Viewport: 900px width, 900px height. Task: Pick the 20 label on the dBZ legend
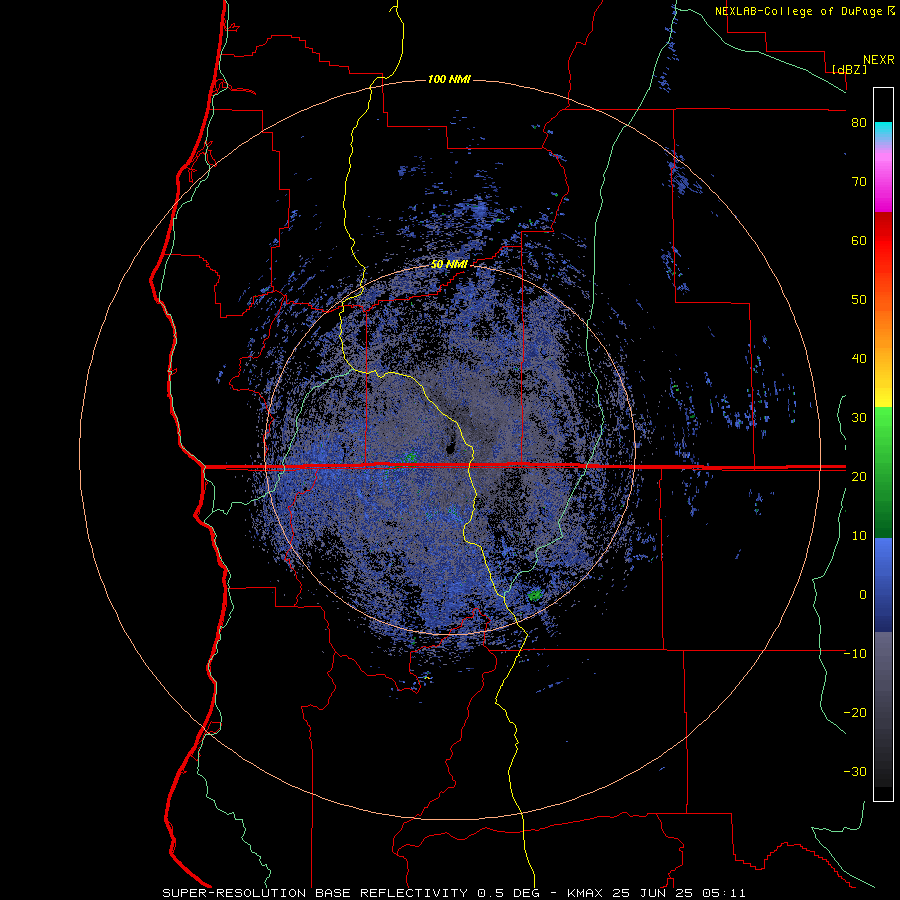[x=859, y=476]
